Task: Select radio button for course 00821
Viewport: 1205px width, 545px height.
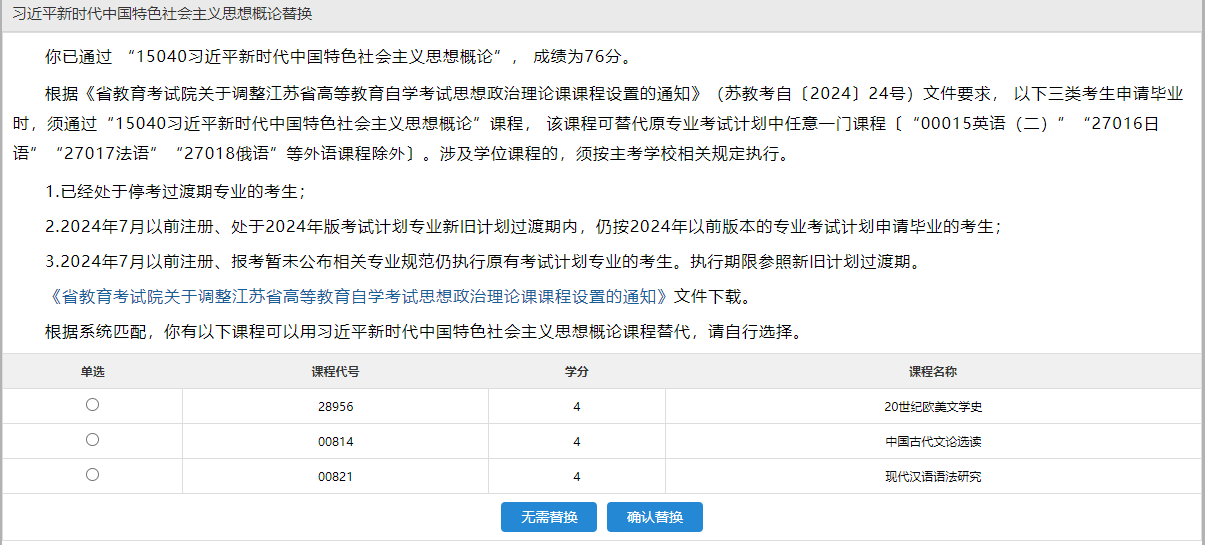Action: pyautogui.click(x=92, y=475)
